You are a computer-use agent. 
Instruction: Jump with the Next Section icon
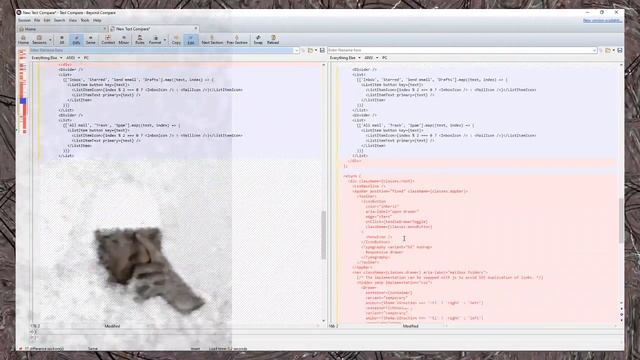point(212,40)
